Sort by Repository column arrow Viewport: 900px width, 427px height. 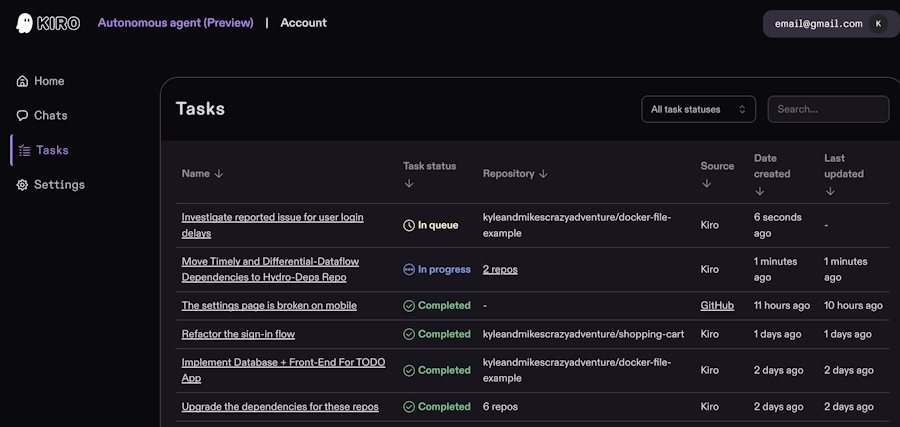point(543,174)
